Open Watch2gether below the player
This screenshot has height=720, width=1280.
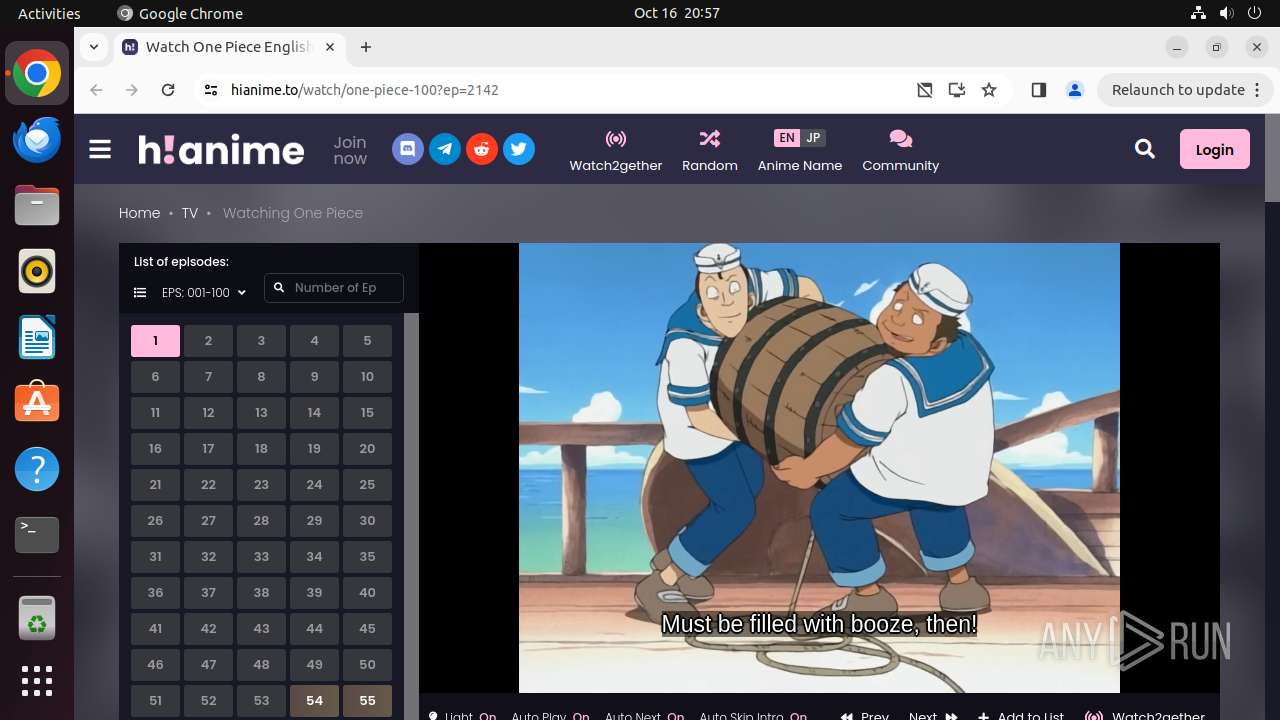pyautogui.click(x=1146, y=716)
